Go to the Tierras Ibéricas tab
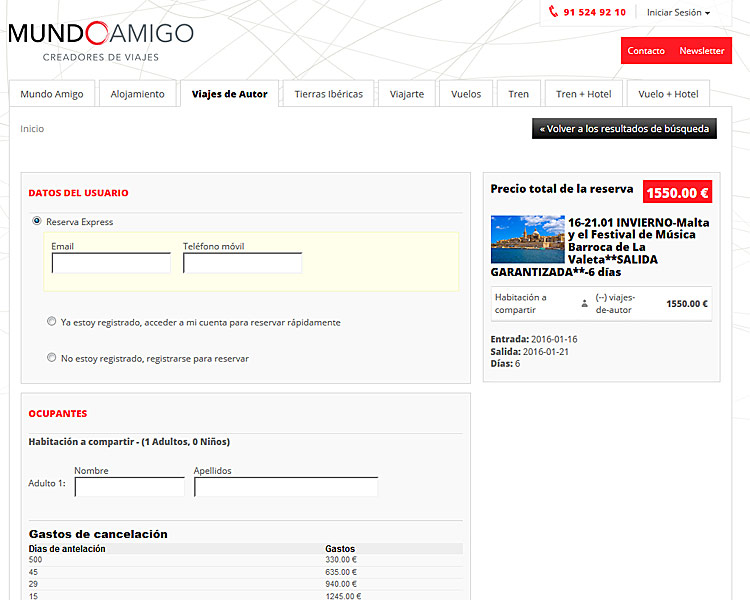750x600 pixels. click(x=329, y=94)
